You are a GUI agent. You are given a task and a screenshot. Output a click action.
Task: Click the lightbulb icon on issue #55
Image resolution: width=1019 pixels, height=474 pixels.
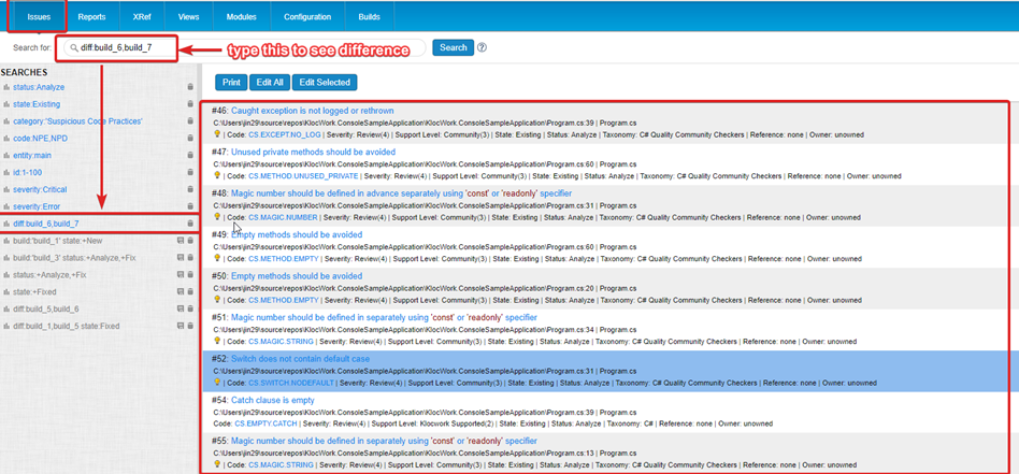(x=217, y=464)
